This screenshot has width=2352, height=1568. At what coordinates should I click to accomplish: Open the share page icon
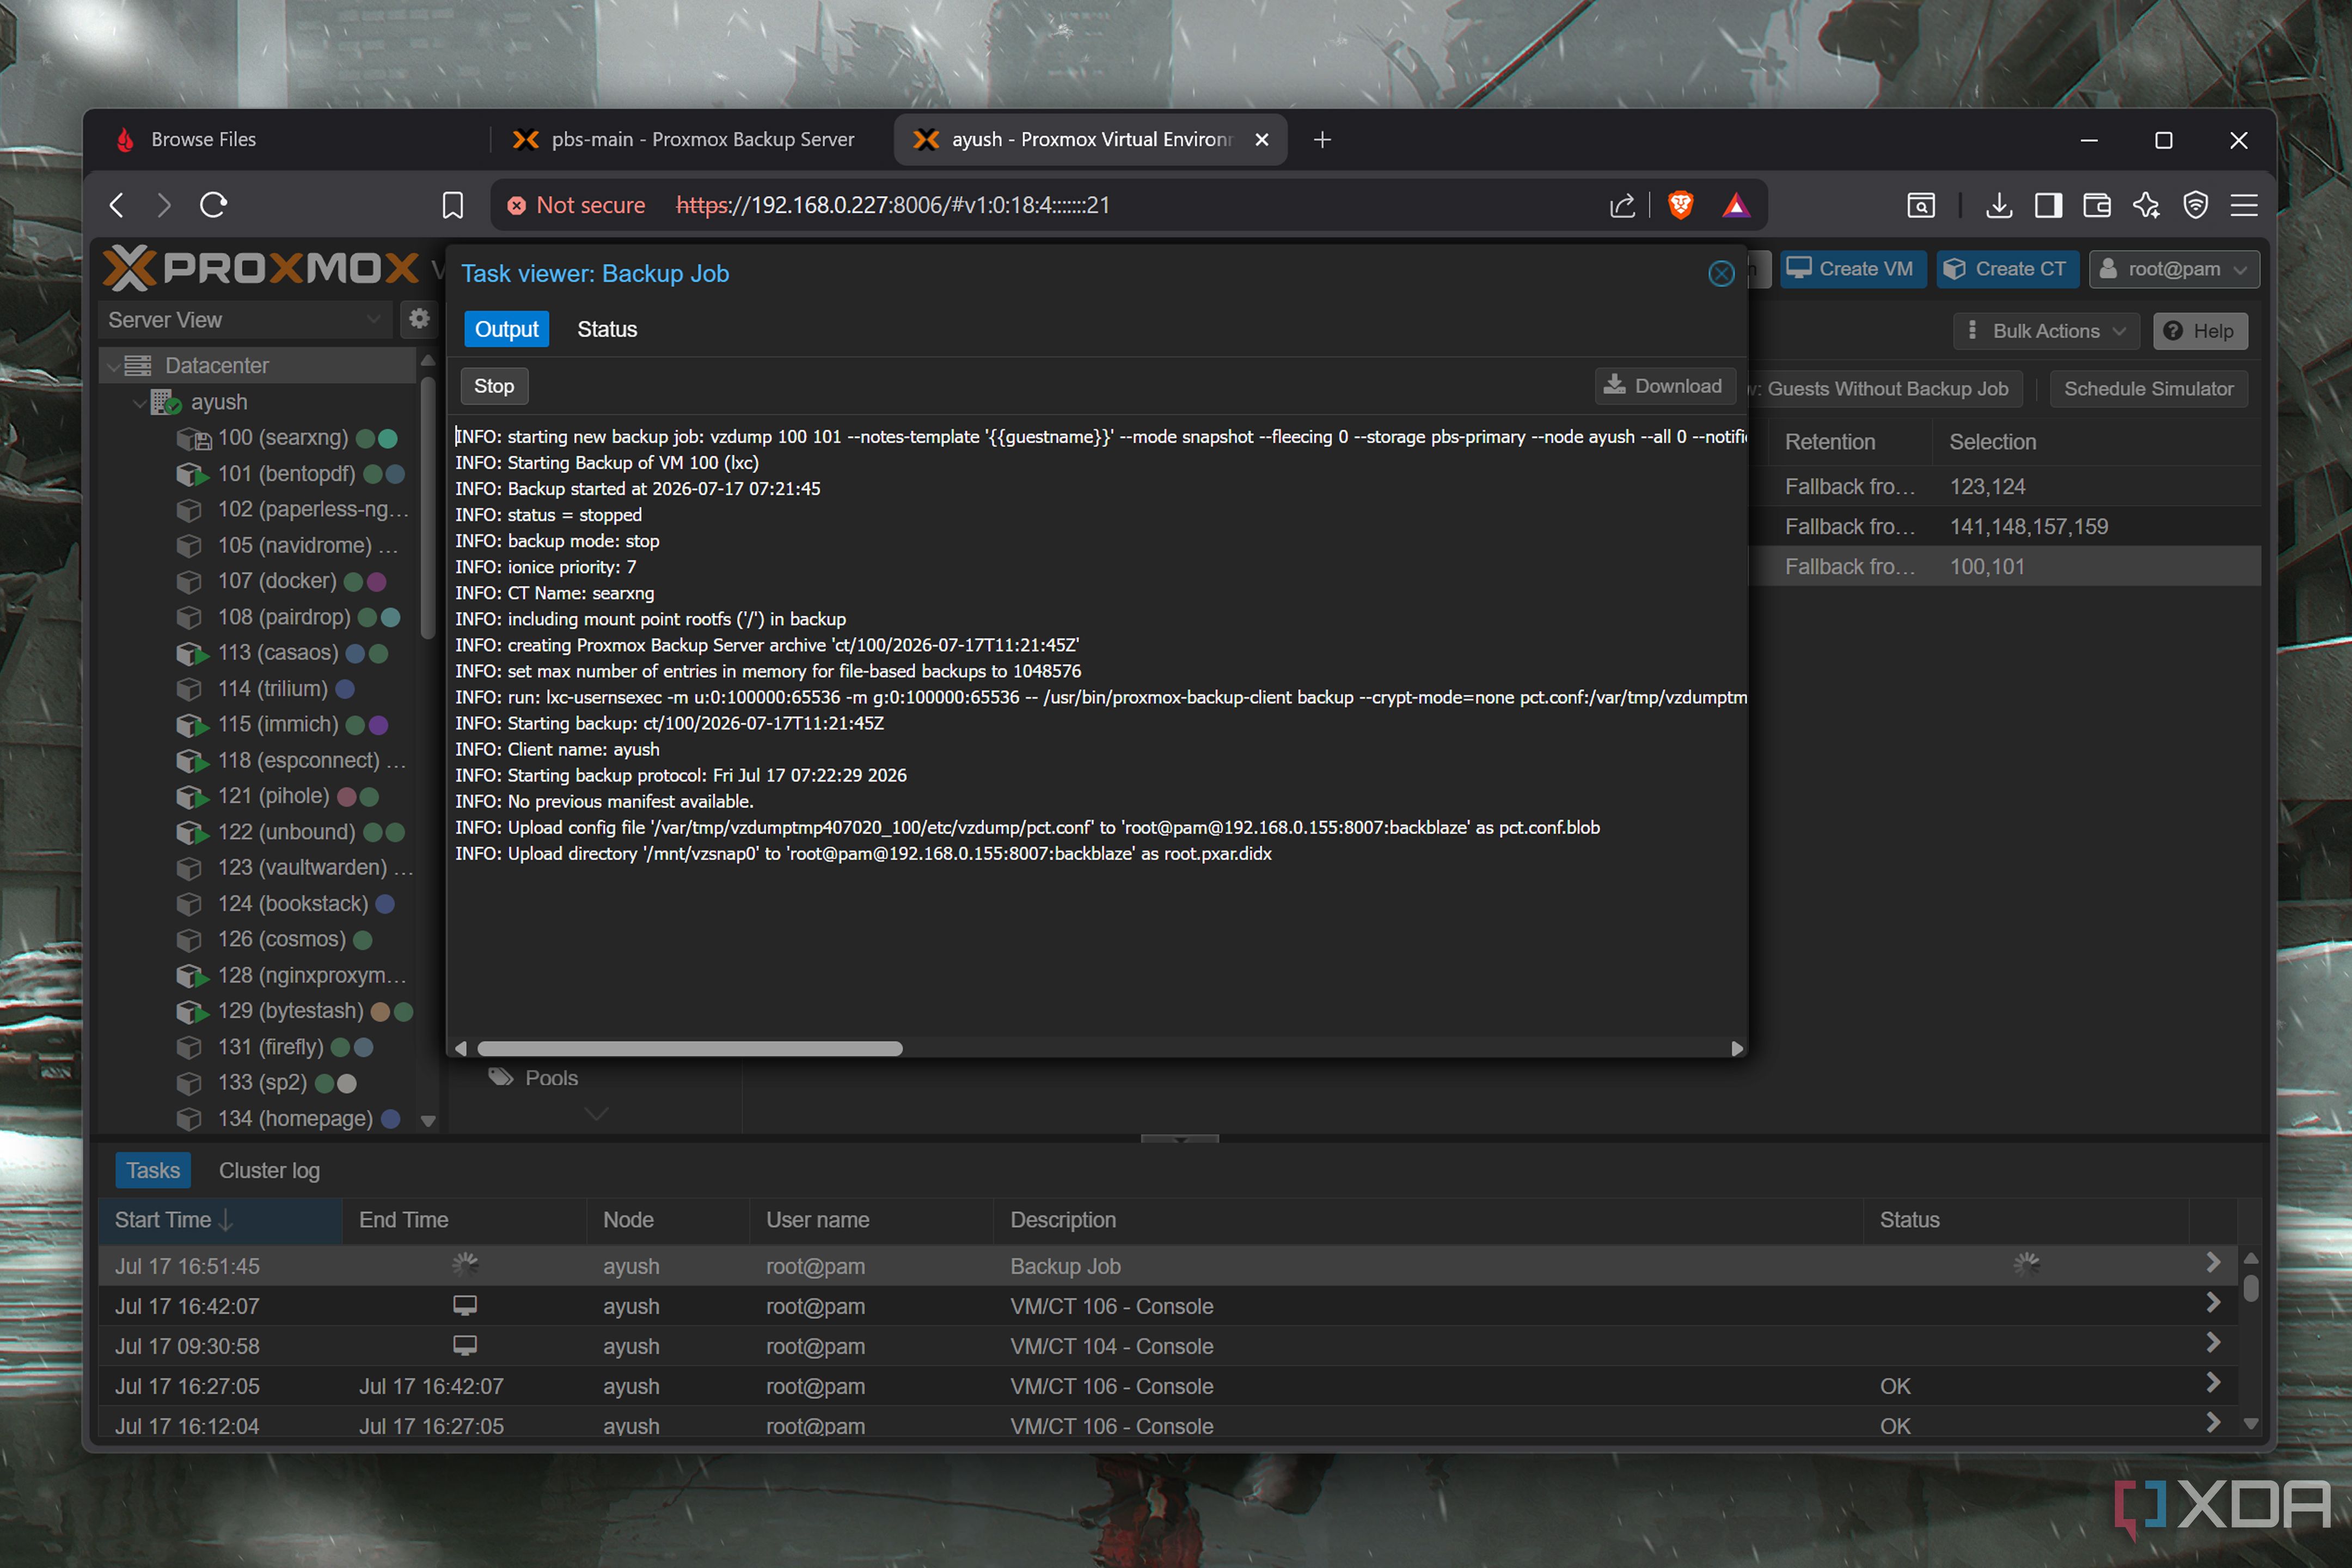click(1622, 206)
